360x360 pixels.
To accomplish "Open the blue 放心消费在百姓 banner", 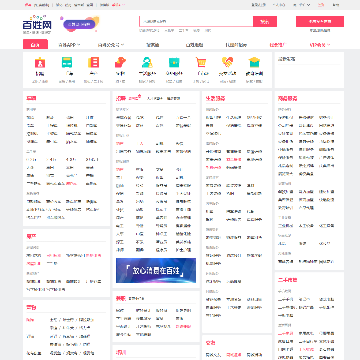I will 156,270.
